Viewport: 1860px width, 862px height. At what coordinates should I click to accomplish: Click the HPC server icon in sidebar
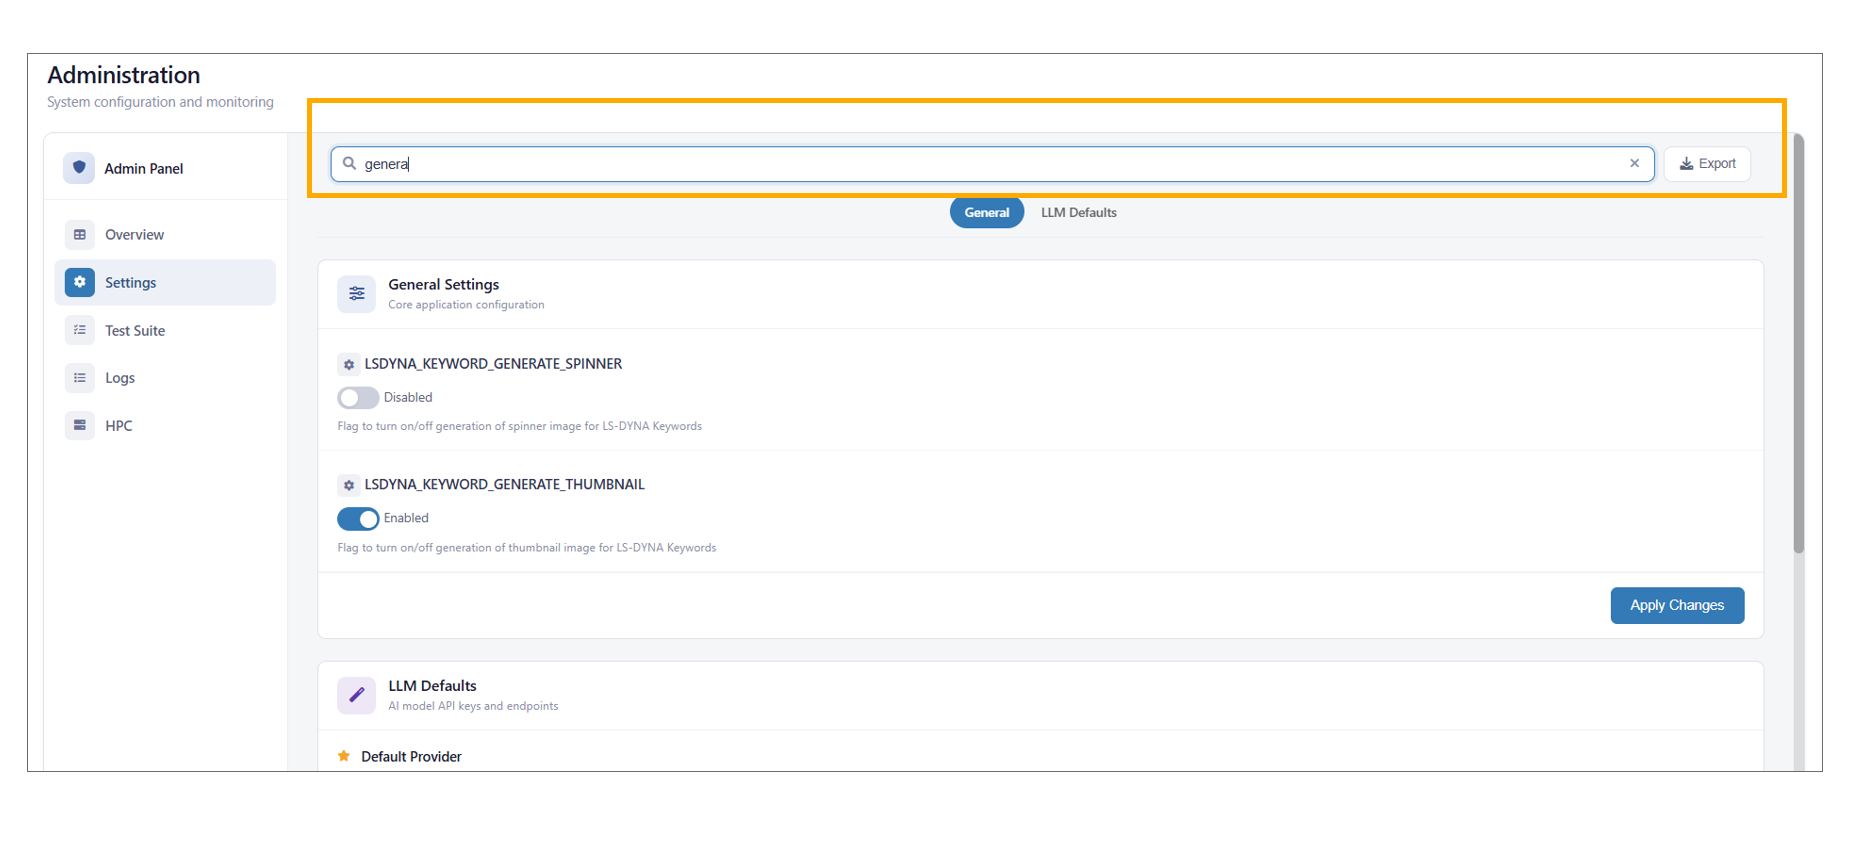(x=80, y=425)
